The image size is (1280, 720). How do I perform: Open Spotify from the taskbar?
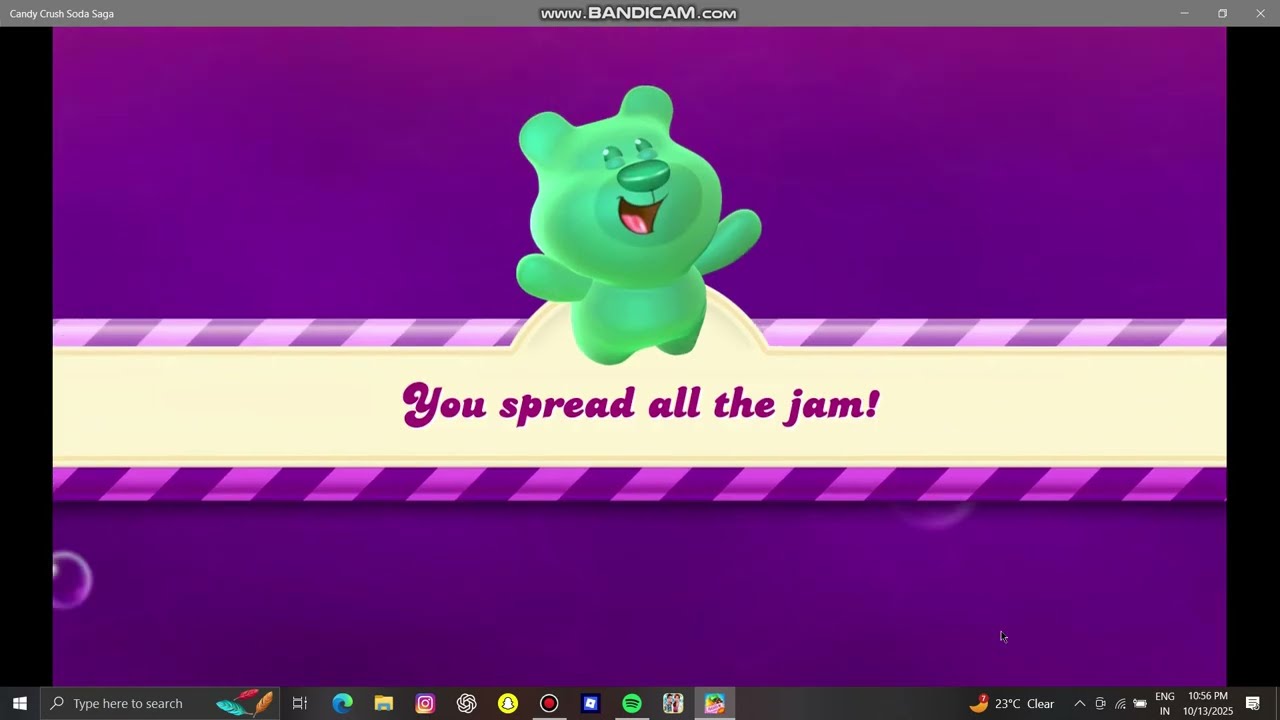click(x=632, y=703)
